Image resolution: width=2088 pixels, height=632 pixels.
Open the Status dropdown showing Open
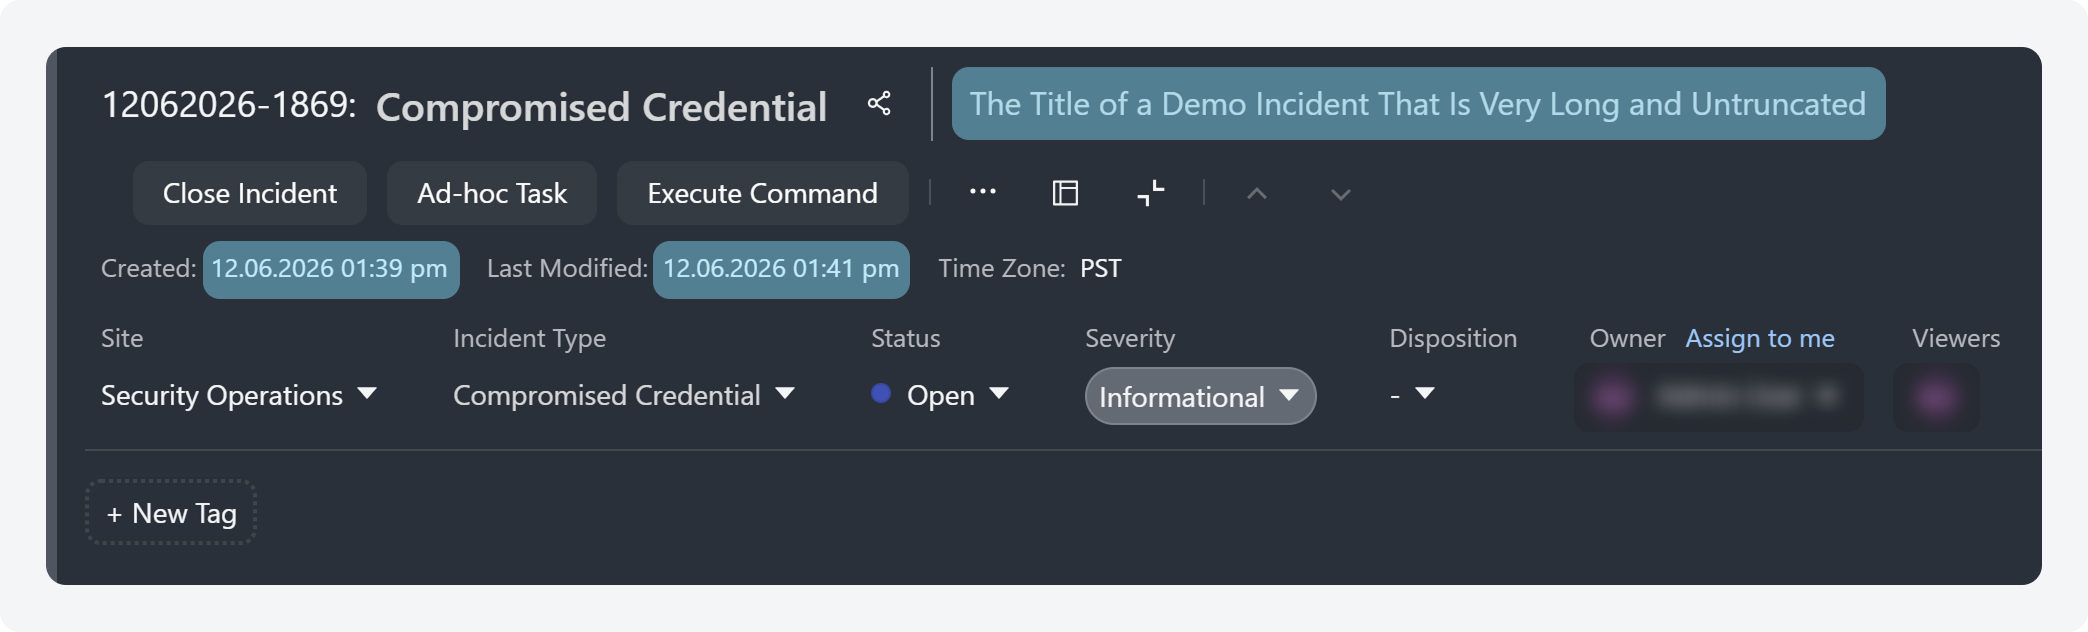(940, 395)
